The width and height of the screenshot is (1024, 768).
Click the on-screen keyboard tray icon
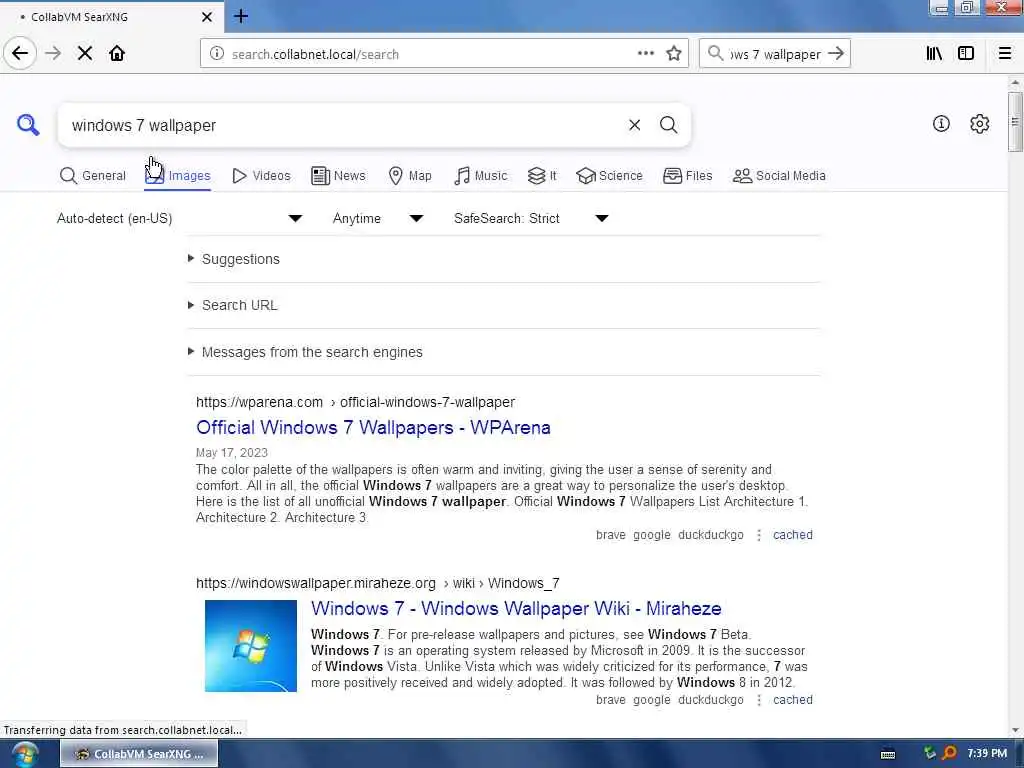888,754
